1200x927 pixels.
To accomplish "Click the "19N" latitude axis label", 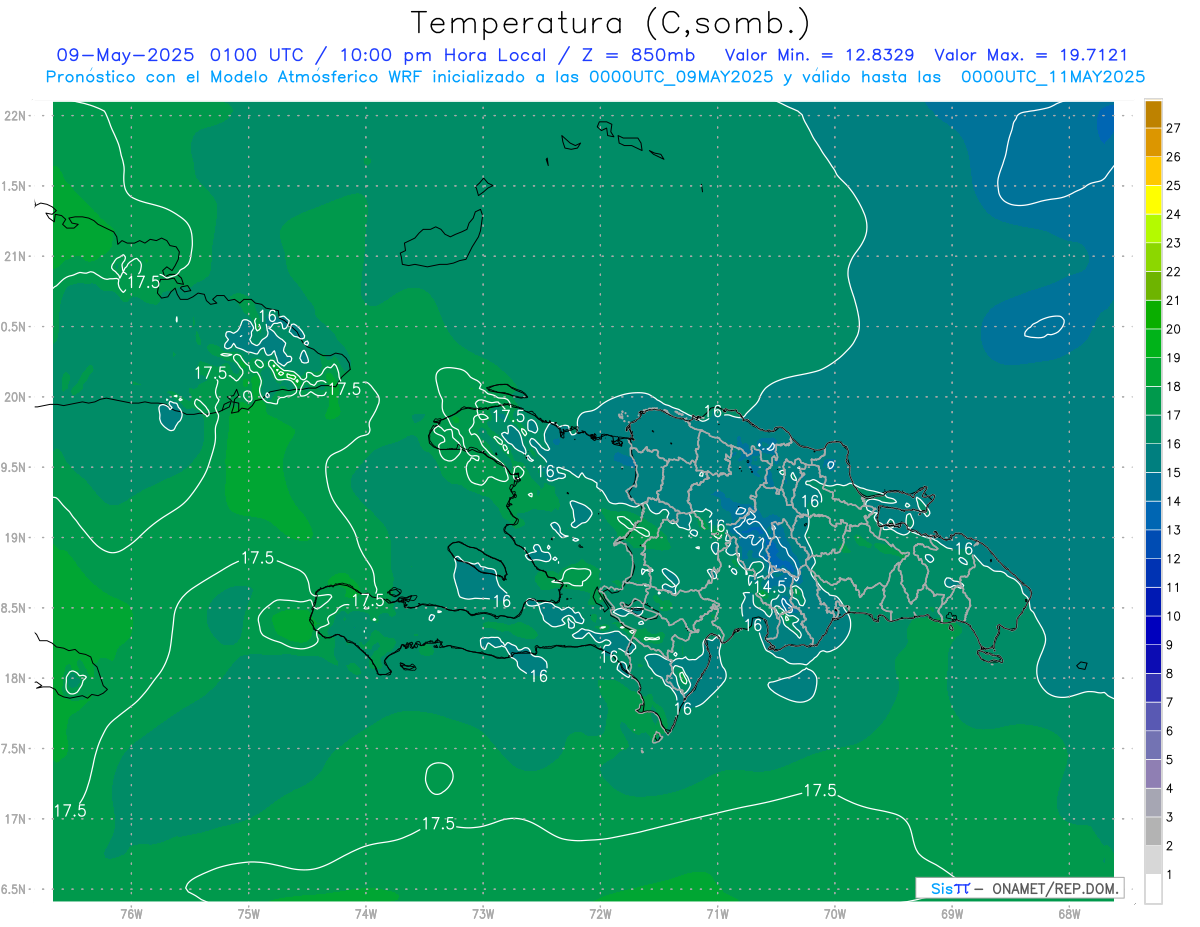I will click(15, 538).
